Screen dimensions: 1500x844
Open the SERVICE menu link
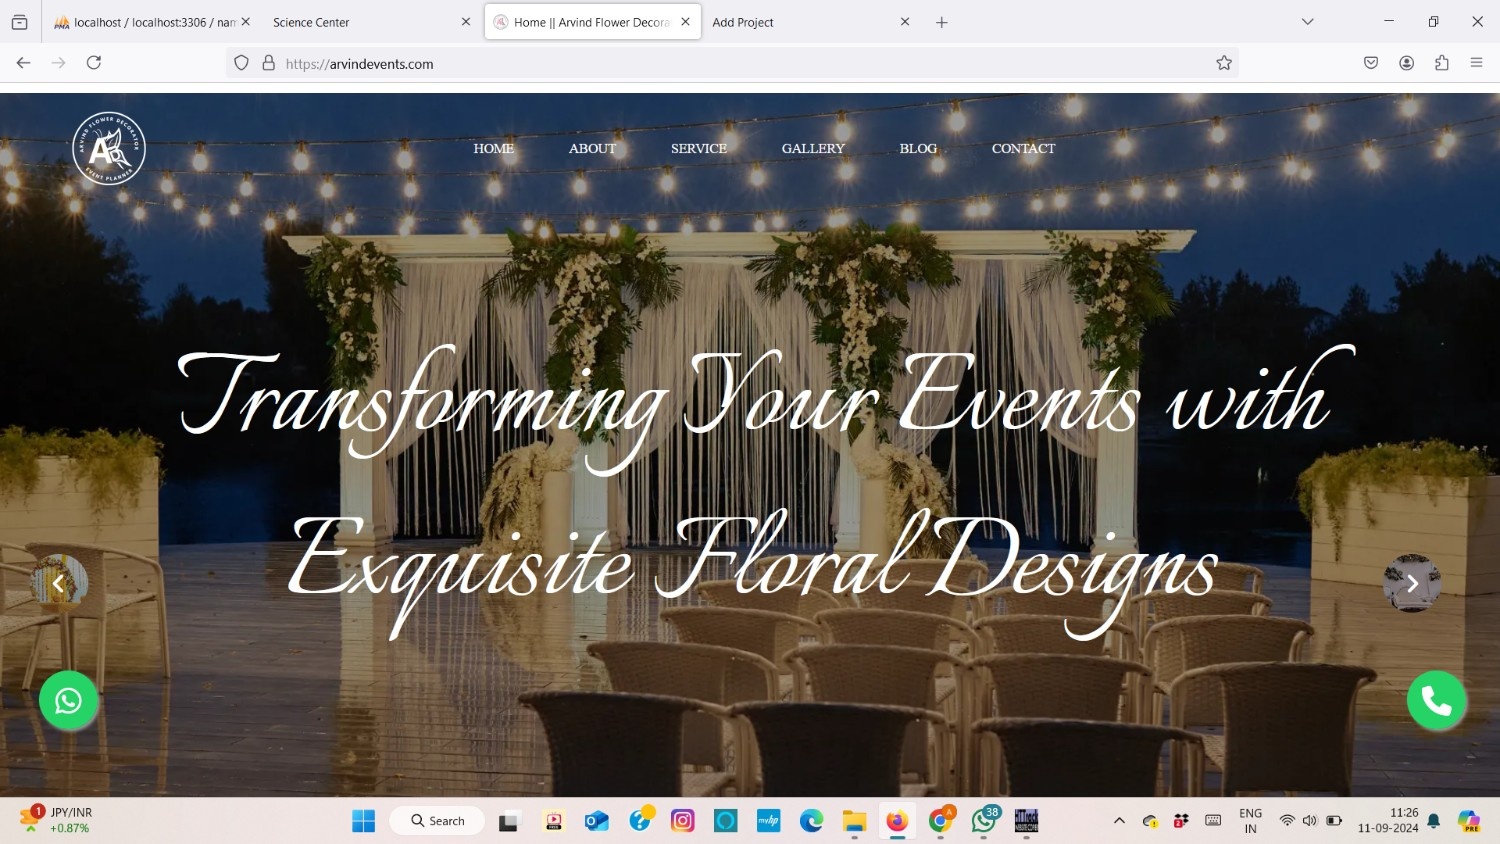tap(699, 149)
